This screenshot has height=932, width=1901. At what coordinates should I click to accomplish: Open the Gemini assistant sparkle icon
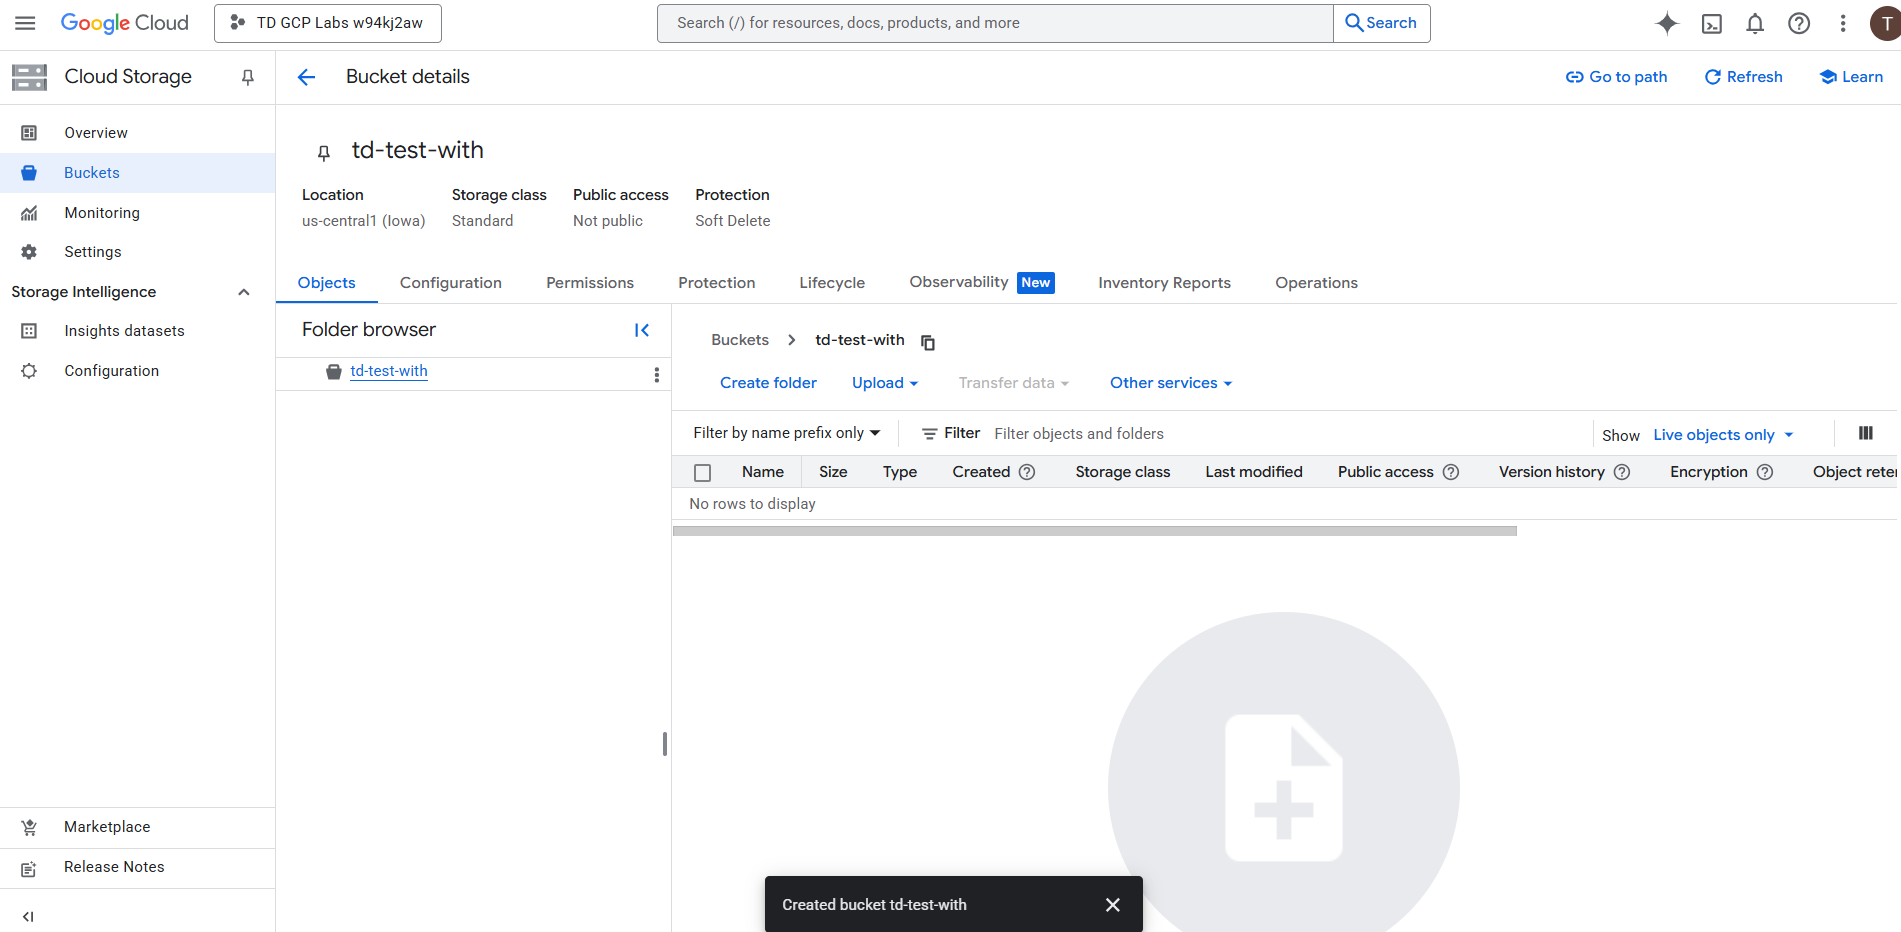(1667, 23)
